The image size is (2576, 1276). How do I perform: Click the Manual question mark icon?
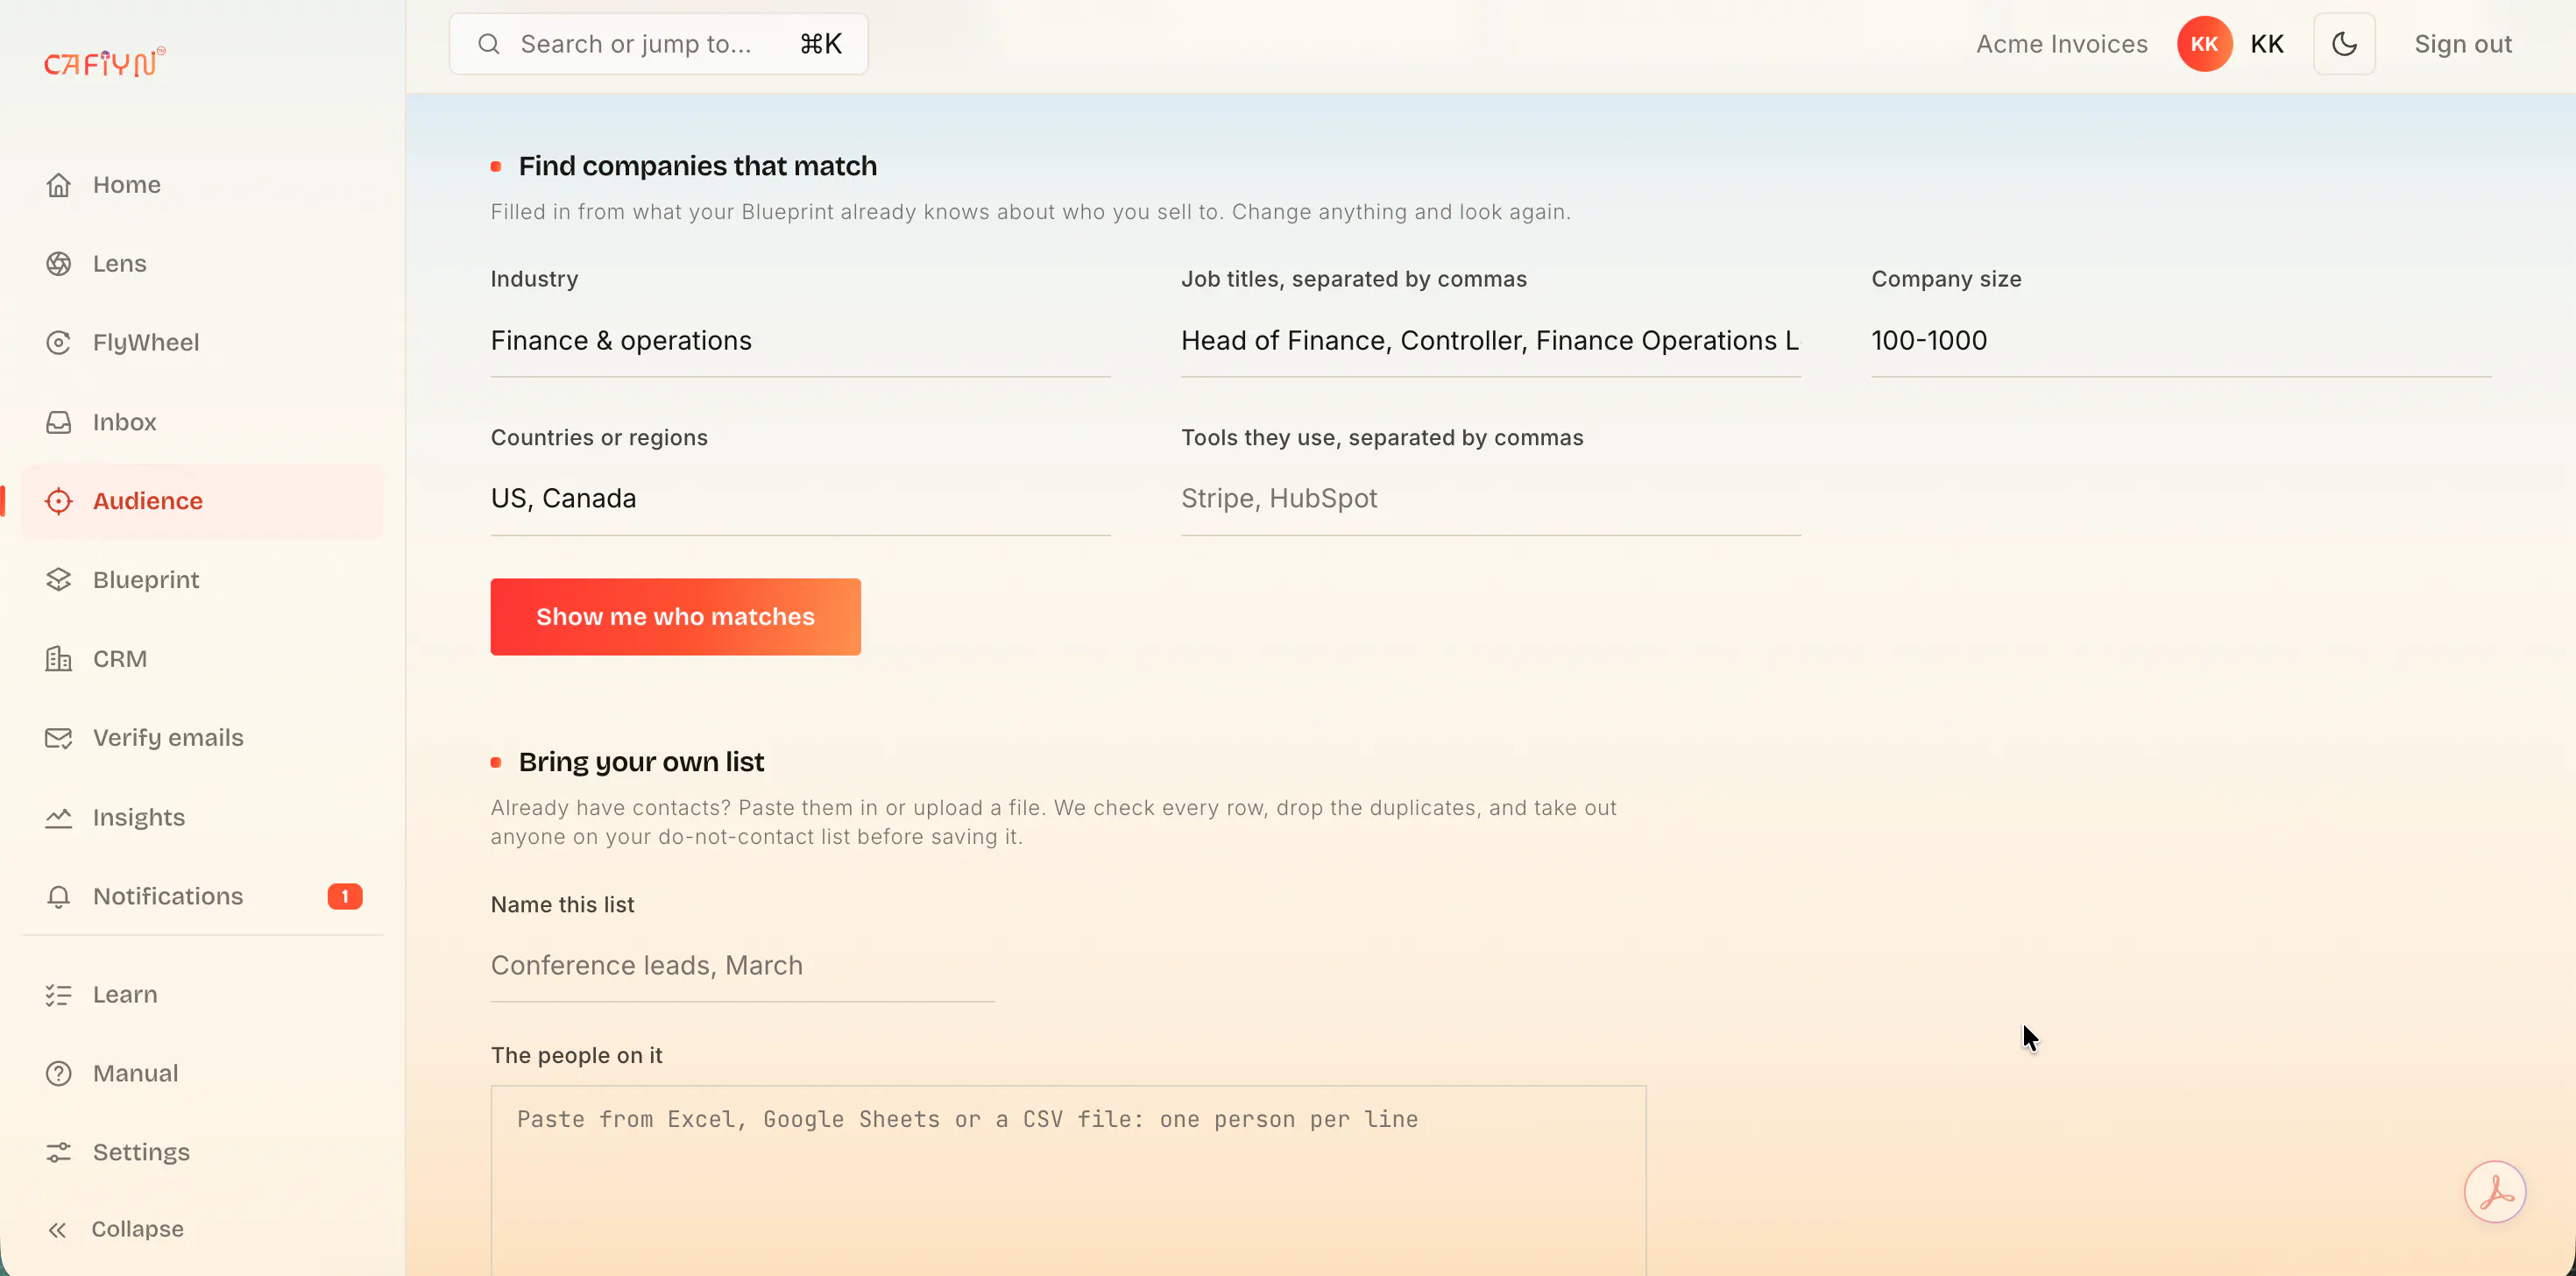pyautogui.click(x=59, y=1074)
